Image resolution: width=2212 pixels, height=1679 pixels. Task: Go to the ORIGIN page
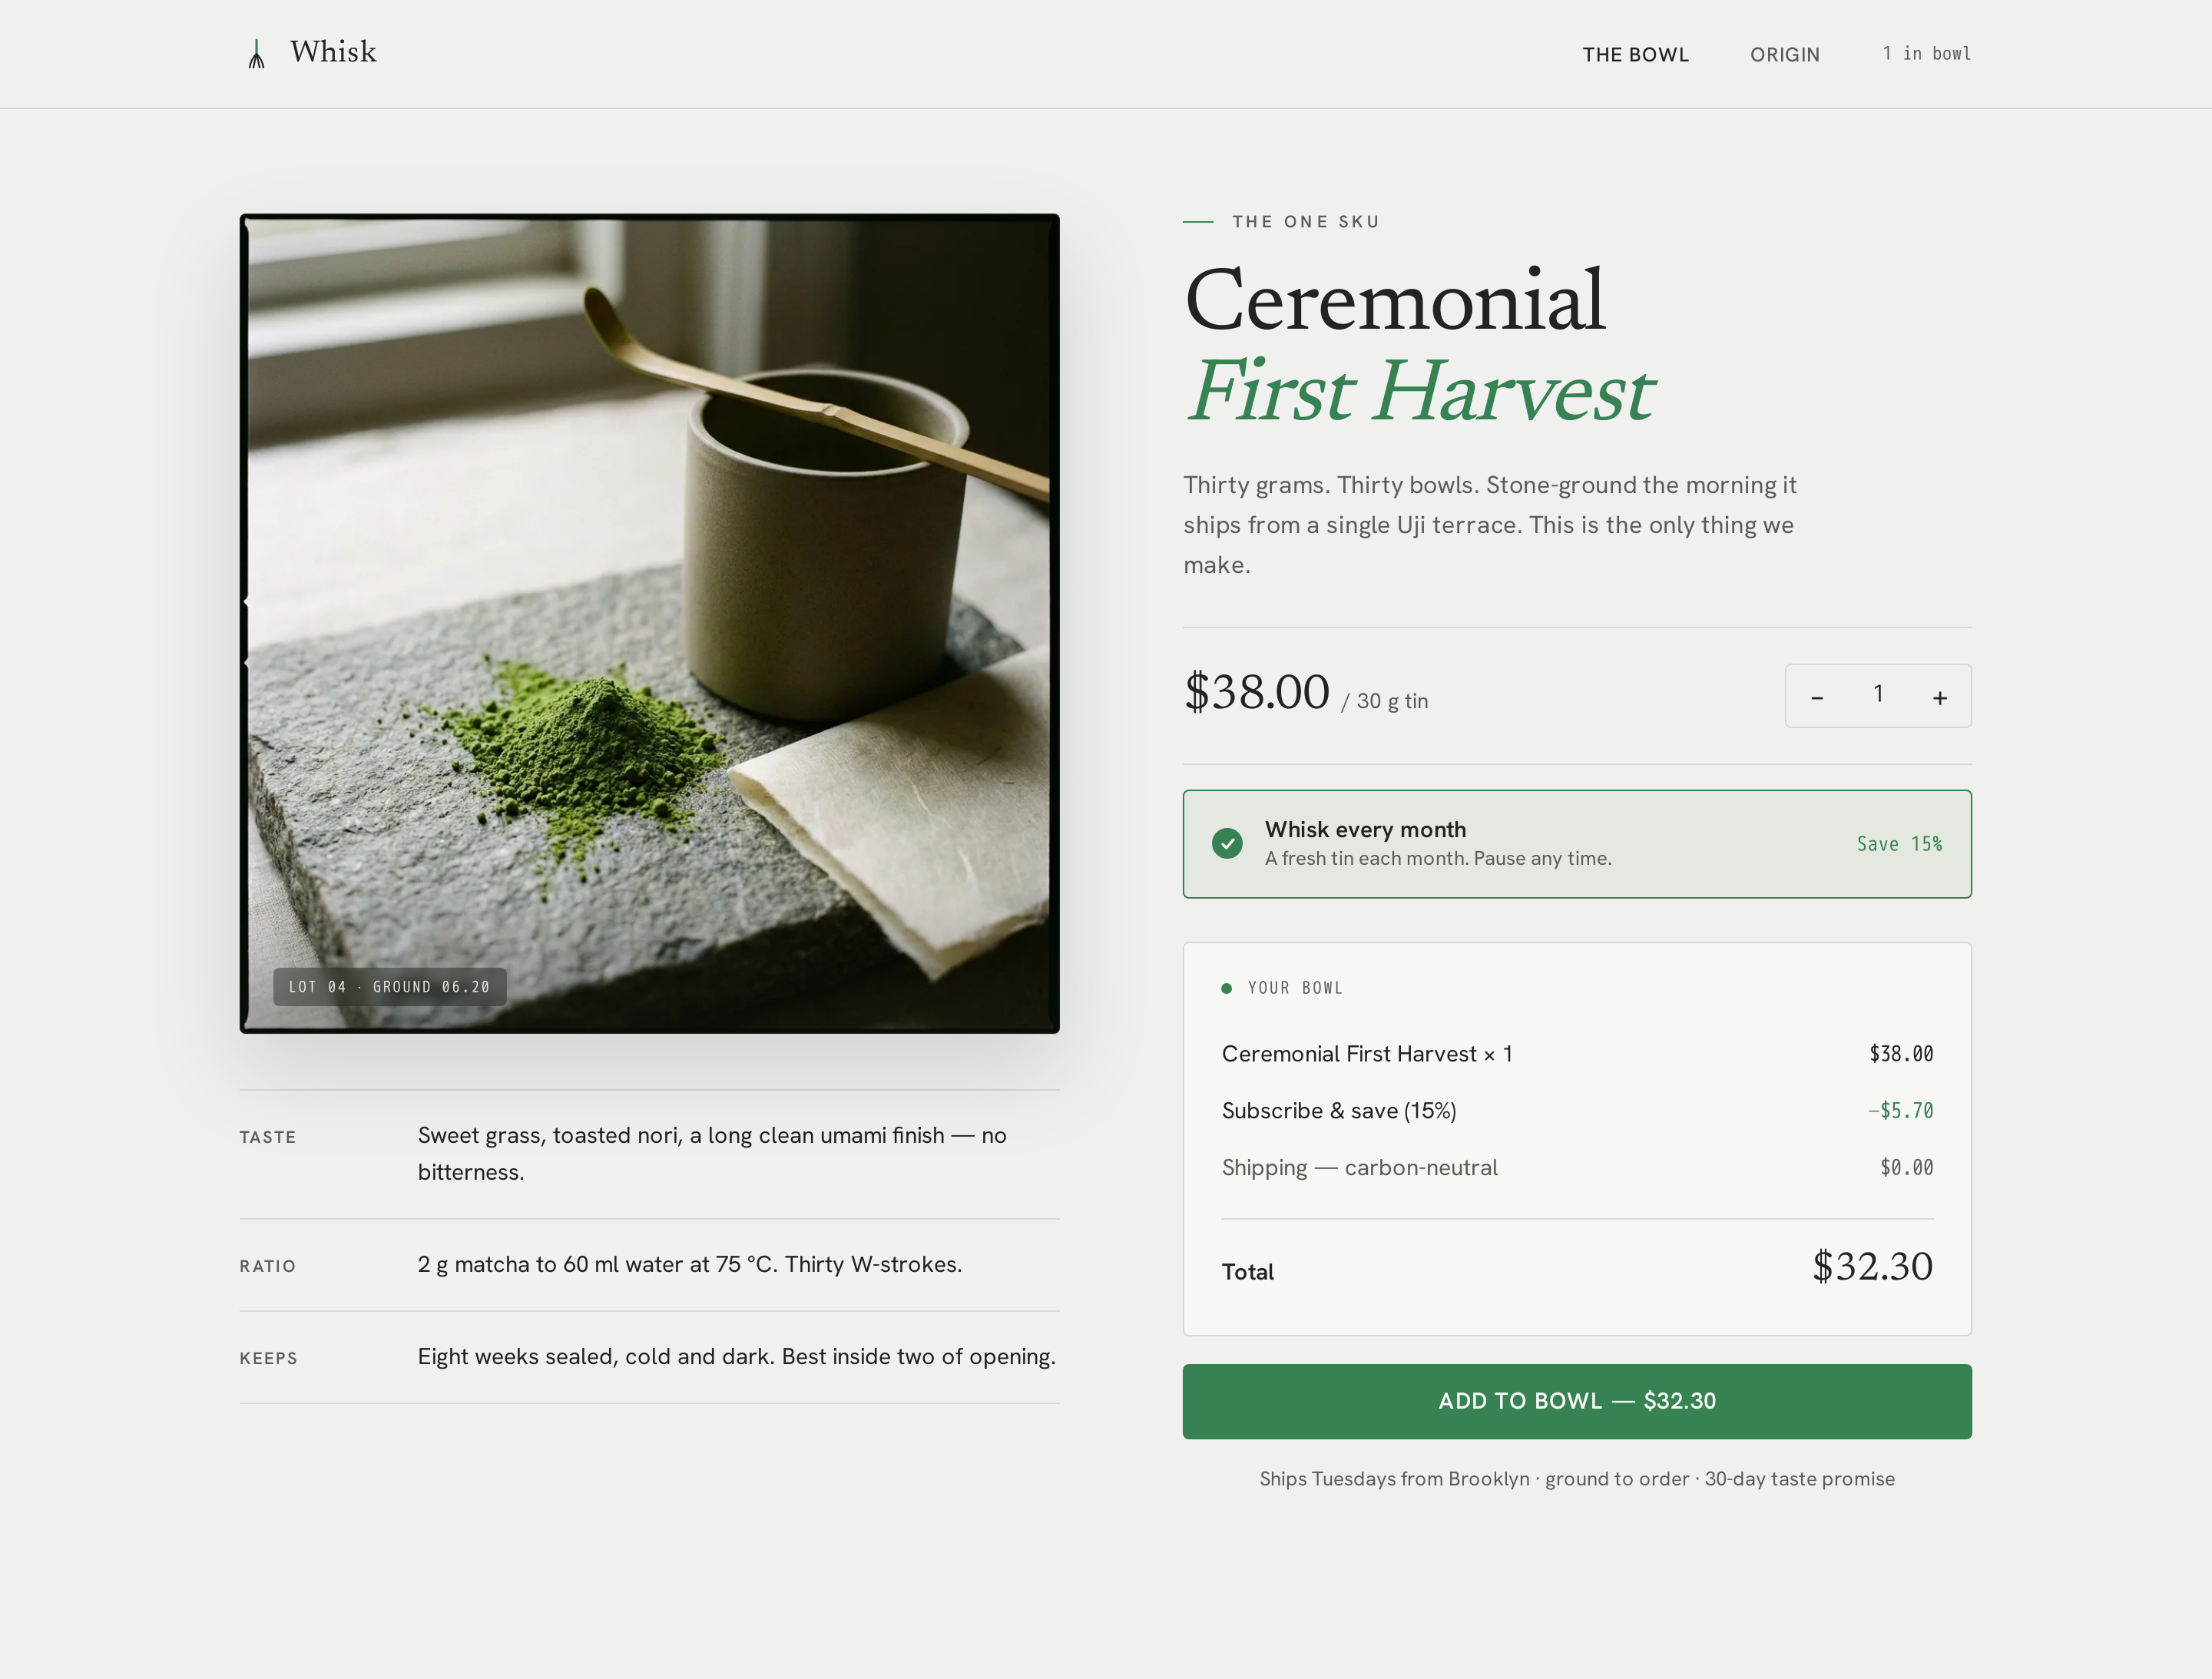(1784, 55)
